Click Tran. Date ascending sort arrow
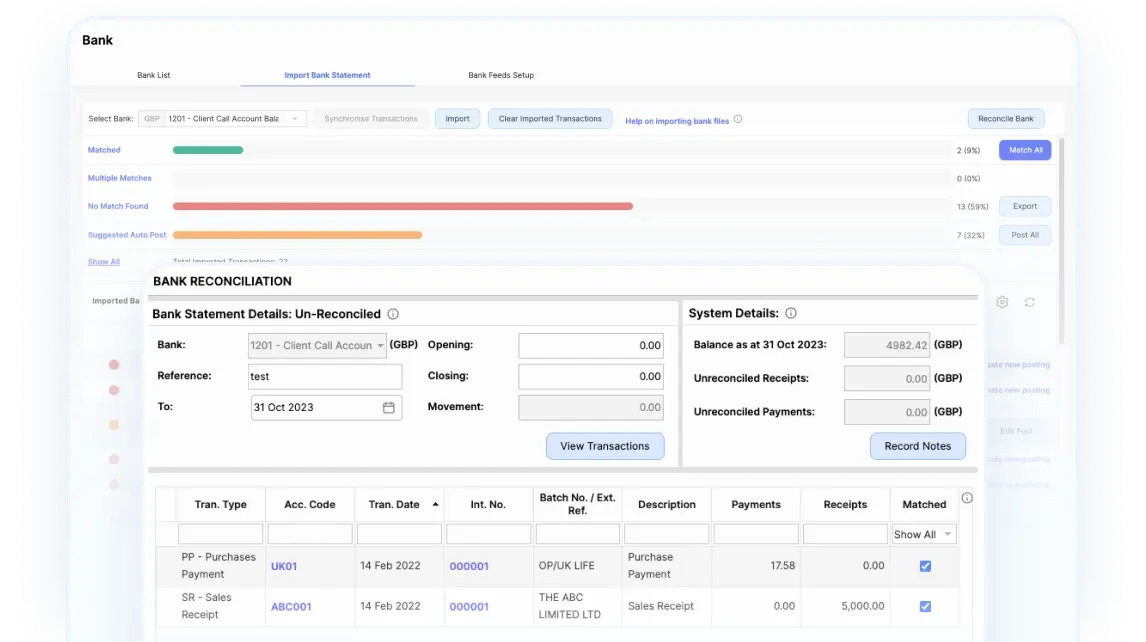This screenshot has height=642, width=1146. 436,505
